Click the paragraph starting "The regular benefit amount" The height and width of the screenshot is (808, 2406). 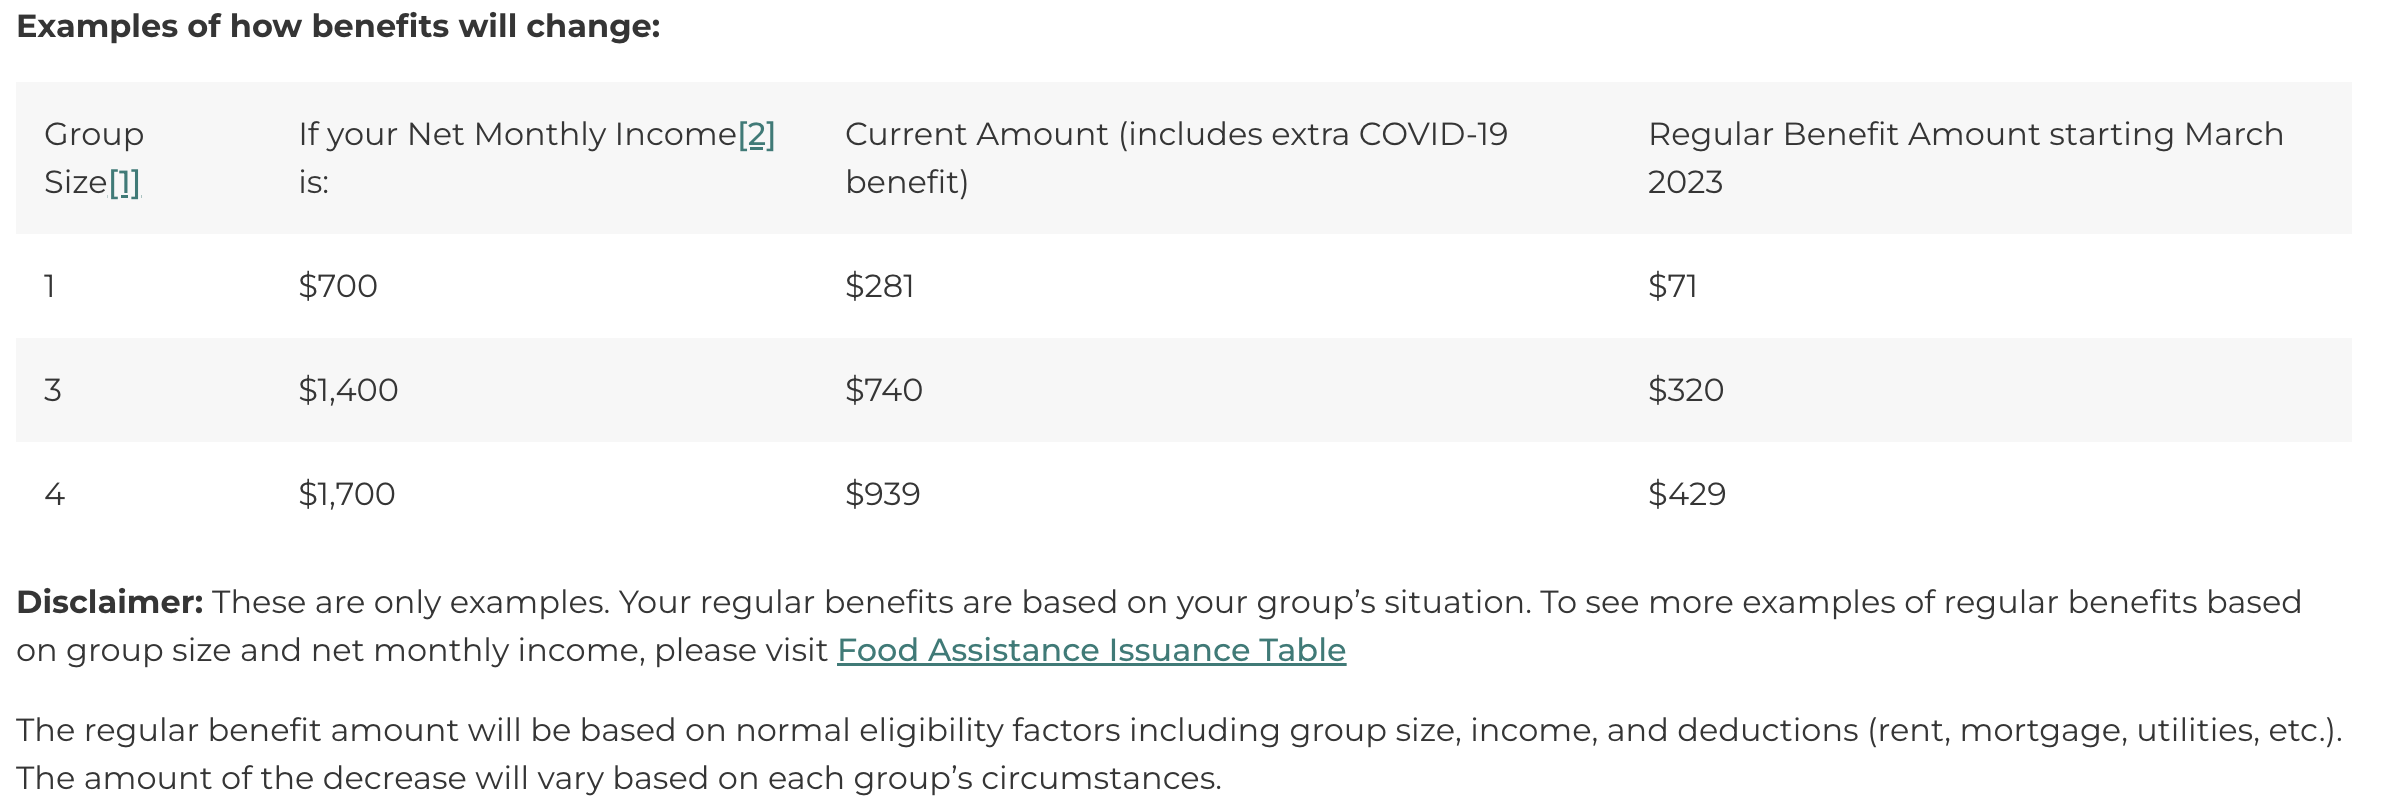click(1178, 754)
